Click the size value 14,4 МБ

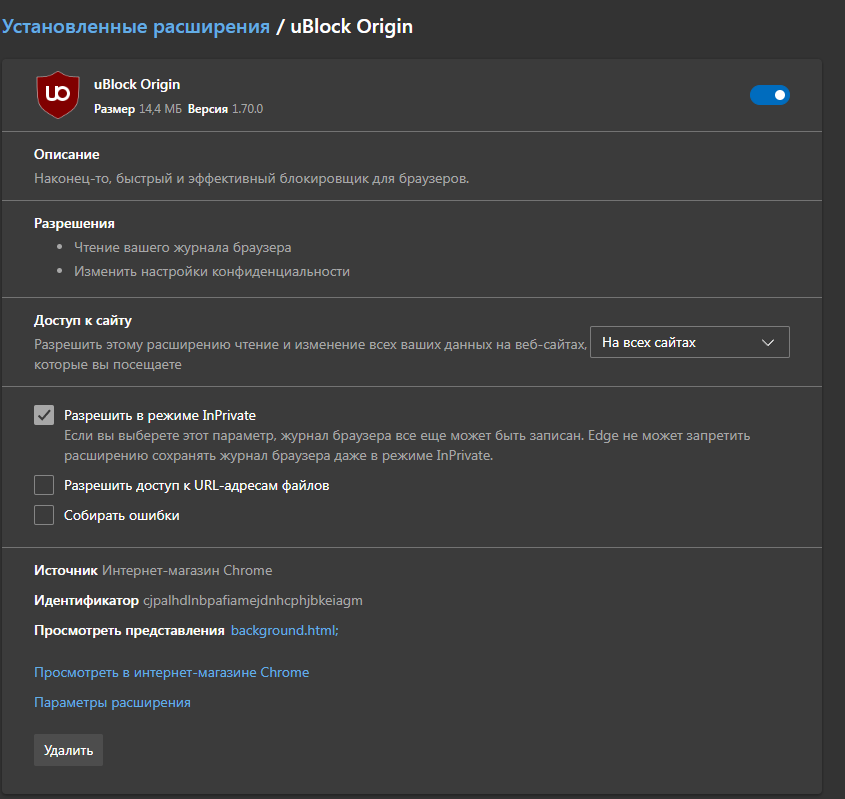pos(161,109)
